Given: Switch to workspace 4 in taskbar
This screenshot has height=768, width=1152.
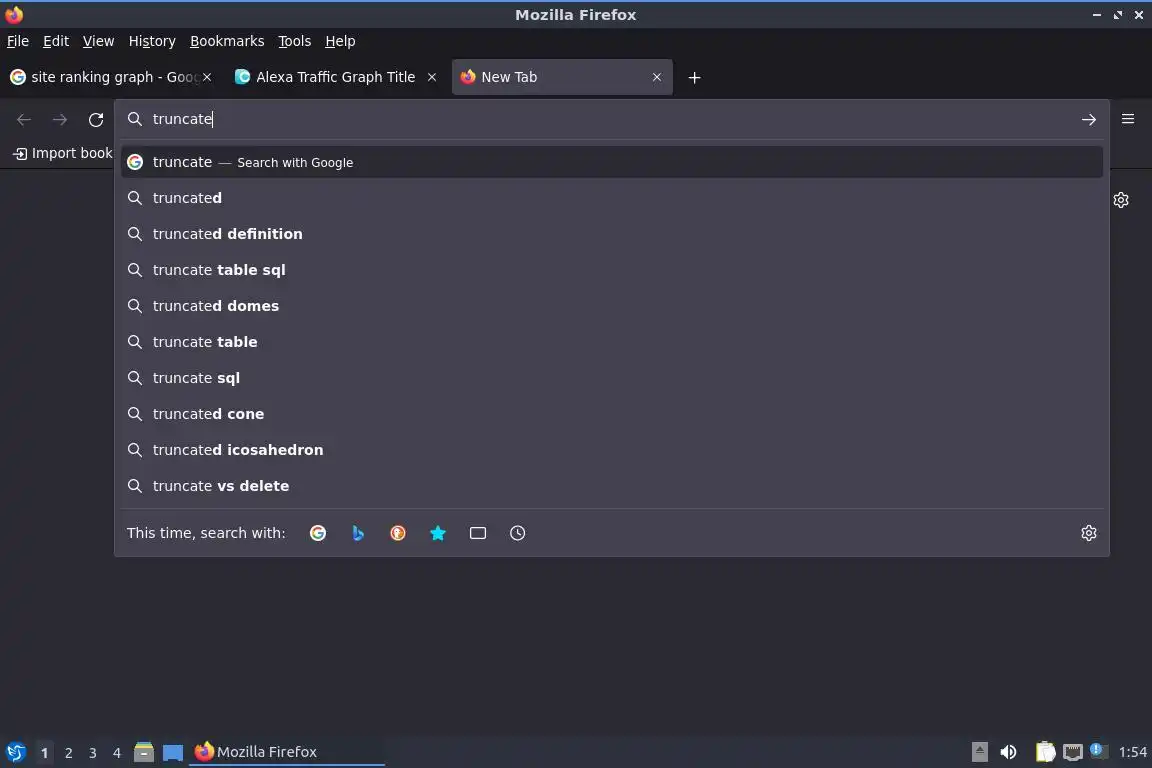Looking at the screenshot, I should pos(117,753).
